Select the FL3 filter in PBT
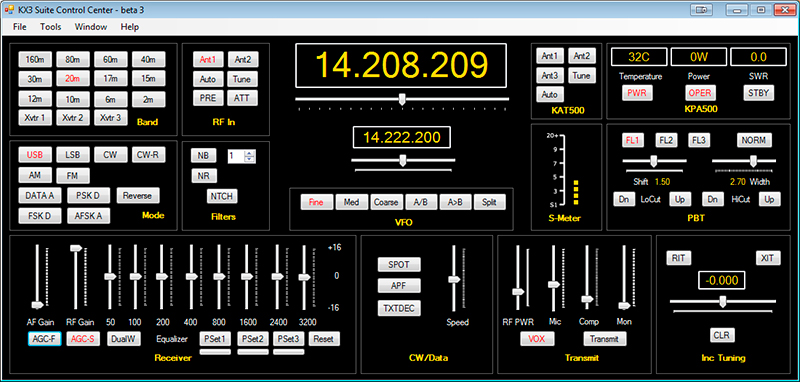The image size is (800, 382). pyautogui.click(x=698, y=140)
